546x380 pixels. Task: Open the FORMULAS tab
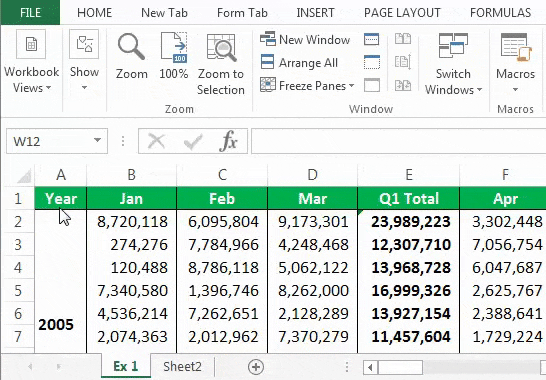[500, 13]
